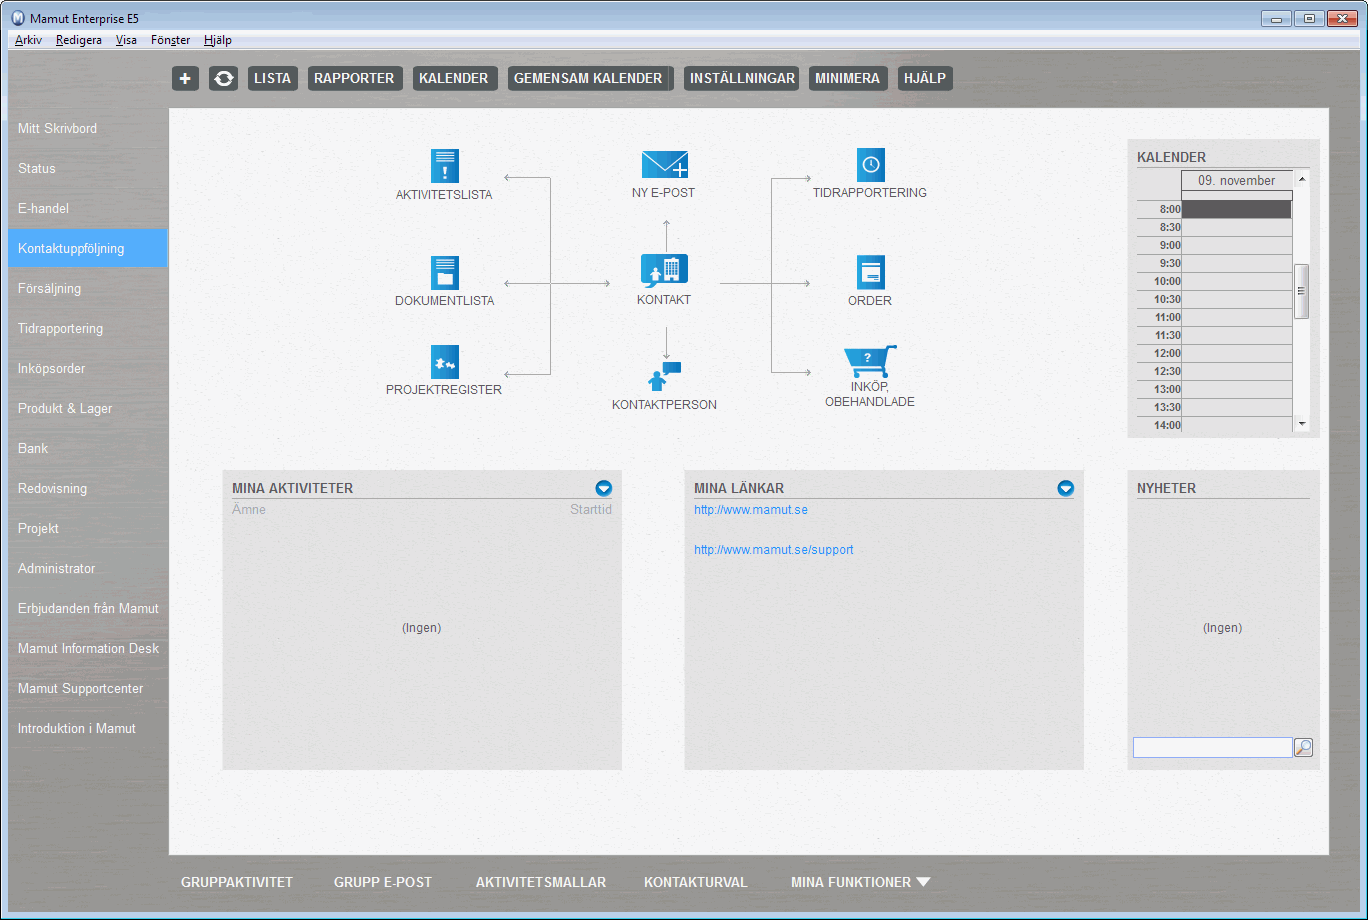This screenshot has height=920, width=1368.
Task: Select Mamut Supportcenter in the sidebar
Action: tap(88, 688)
